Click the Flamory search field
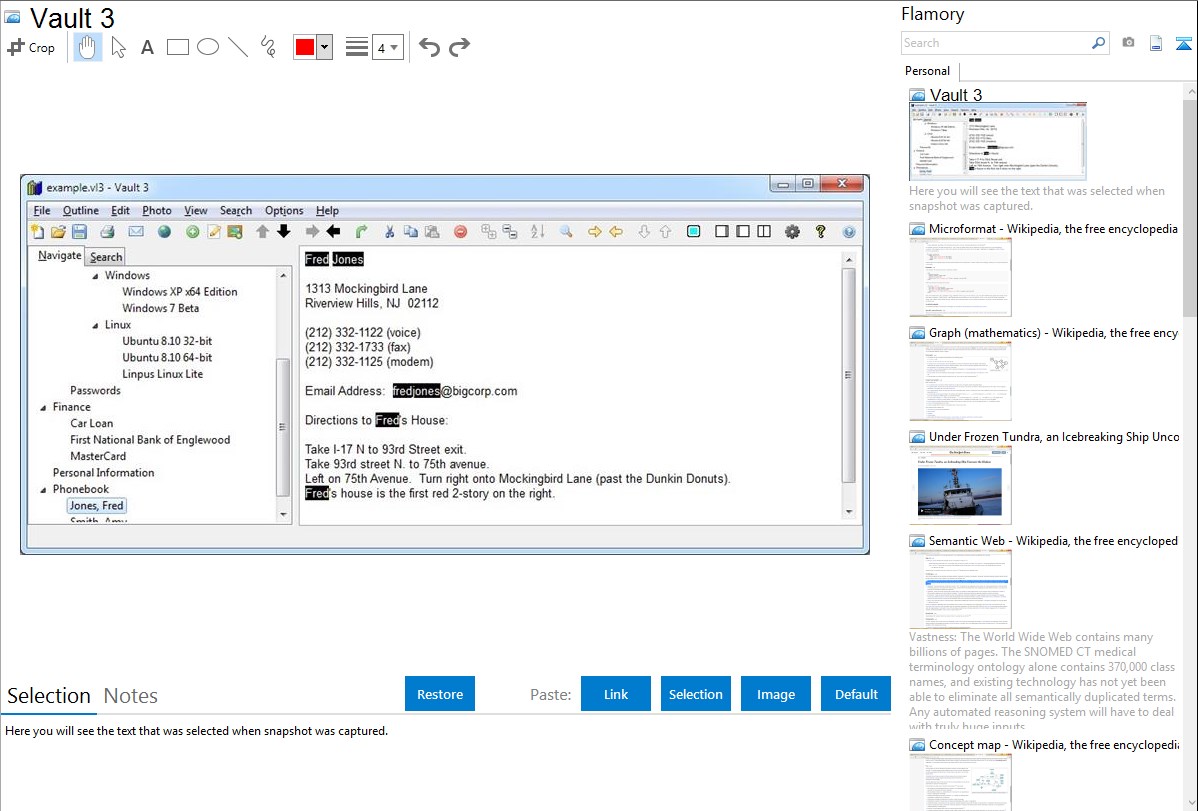Image resolution: width=1198 pixels, height=811 pixels. click(x=996, y=44)
